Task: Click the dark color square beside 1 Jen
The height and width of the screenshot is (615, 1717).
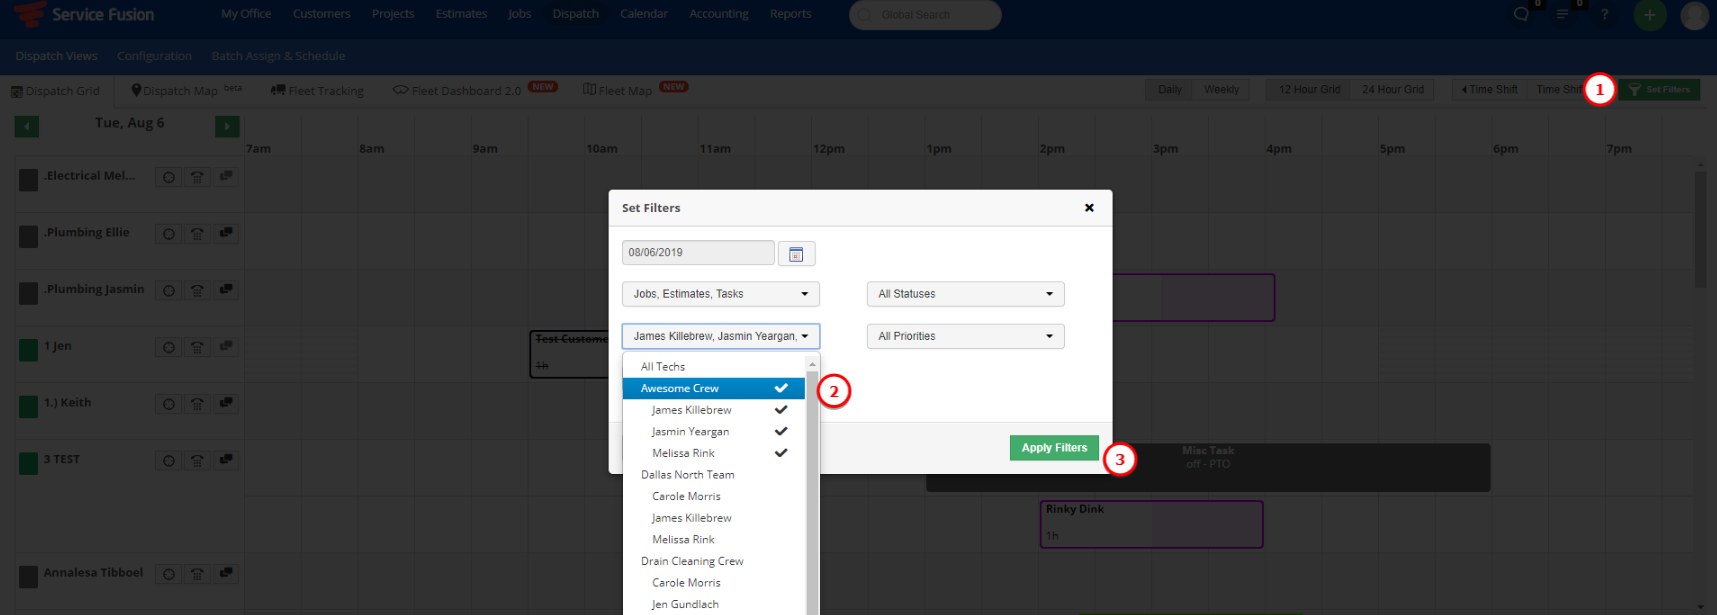Action: coord(29,350)
